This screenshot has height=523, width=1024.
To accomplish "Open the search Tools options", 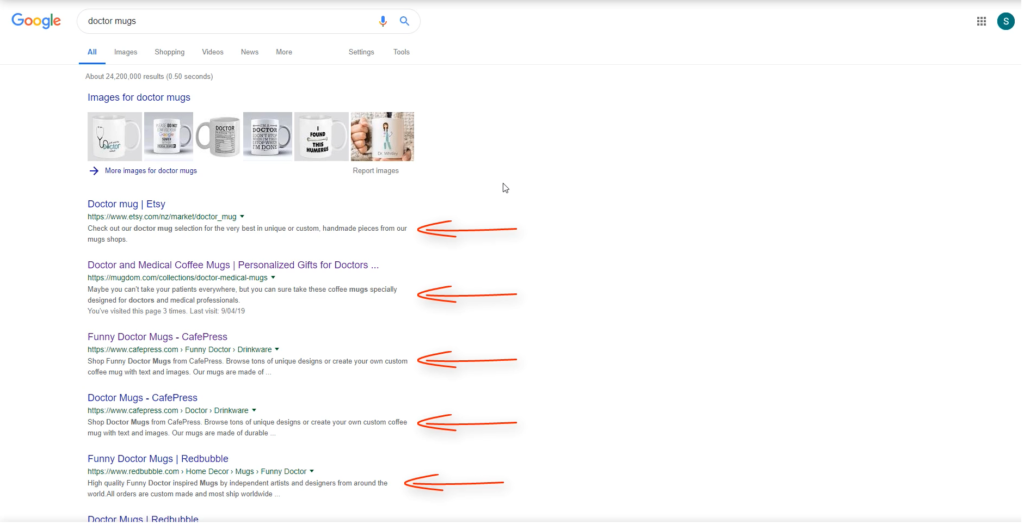I will [x=401, y=52].
